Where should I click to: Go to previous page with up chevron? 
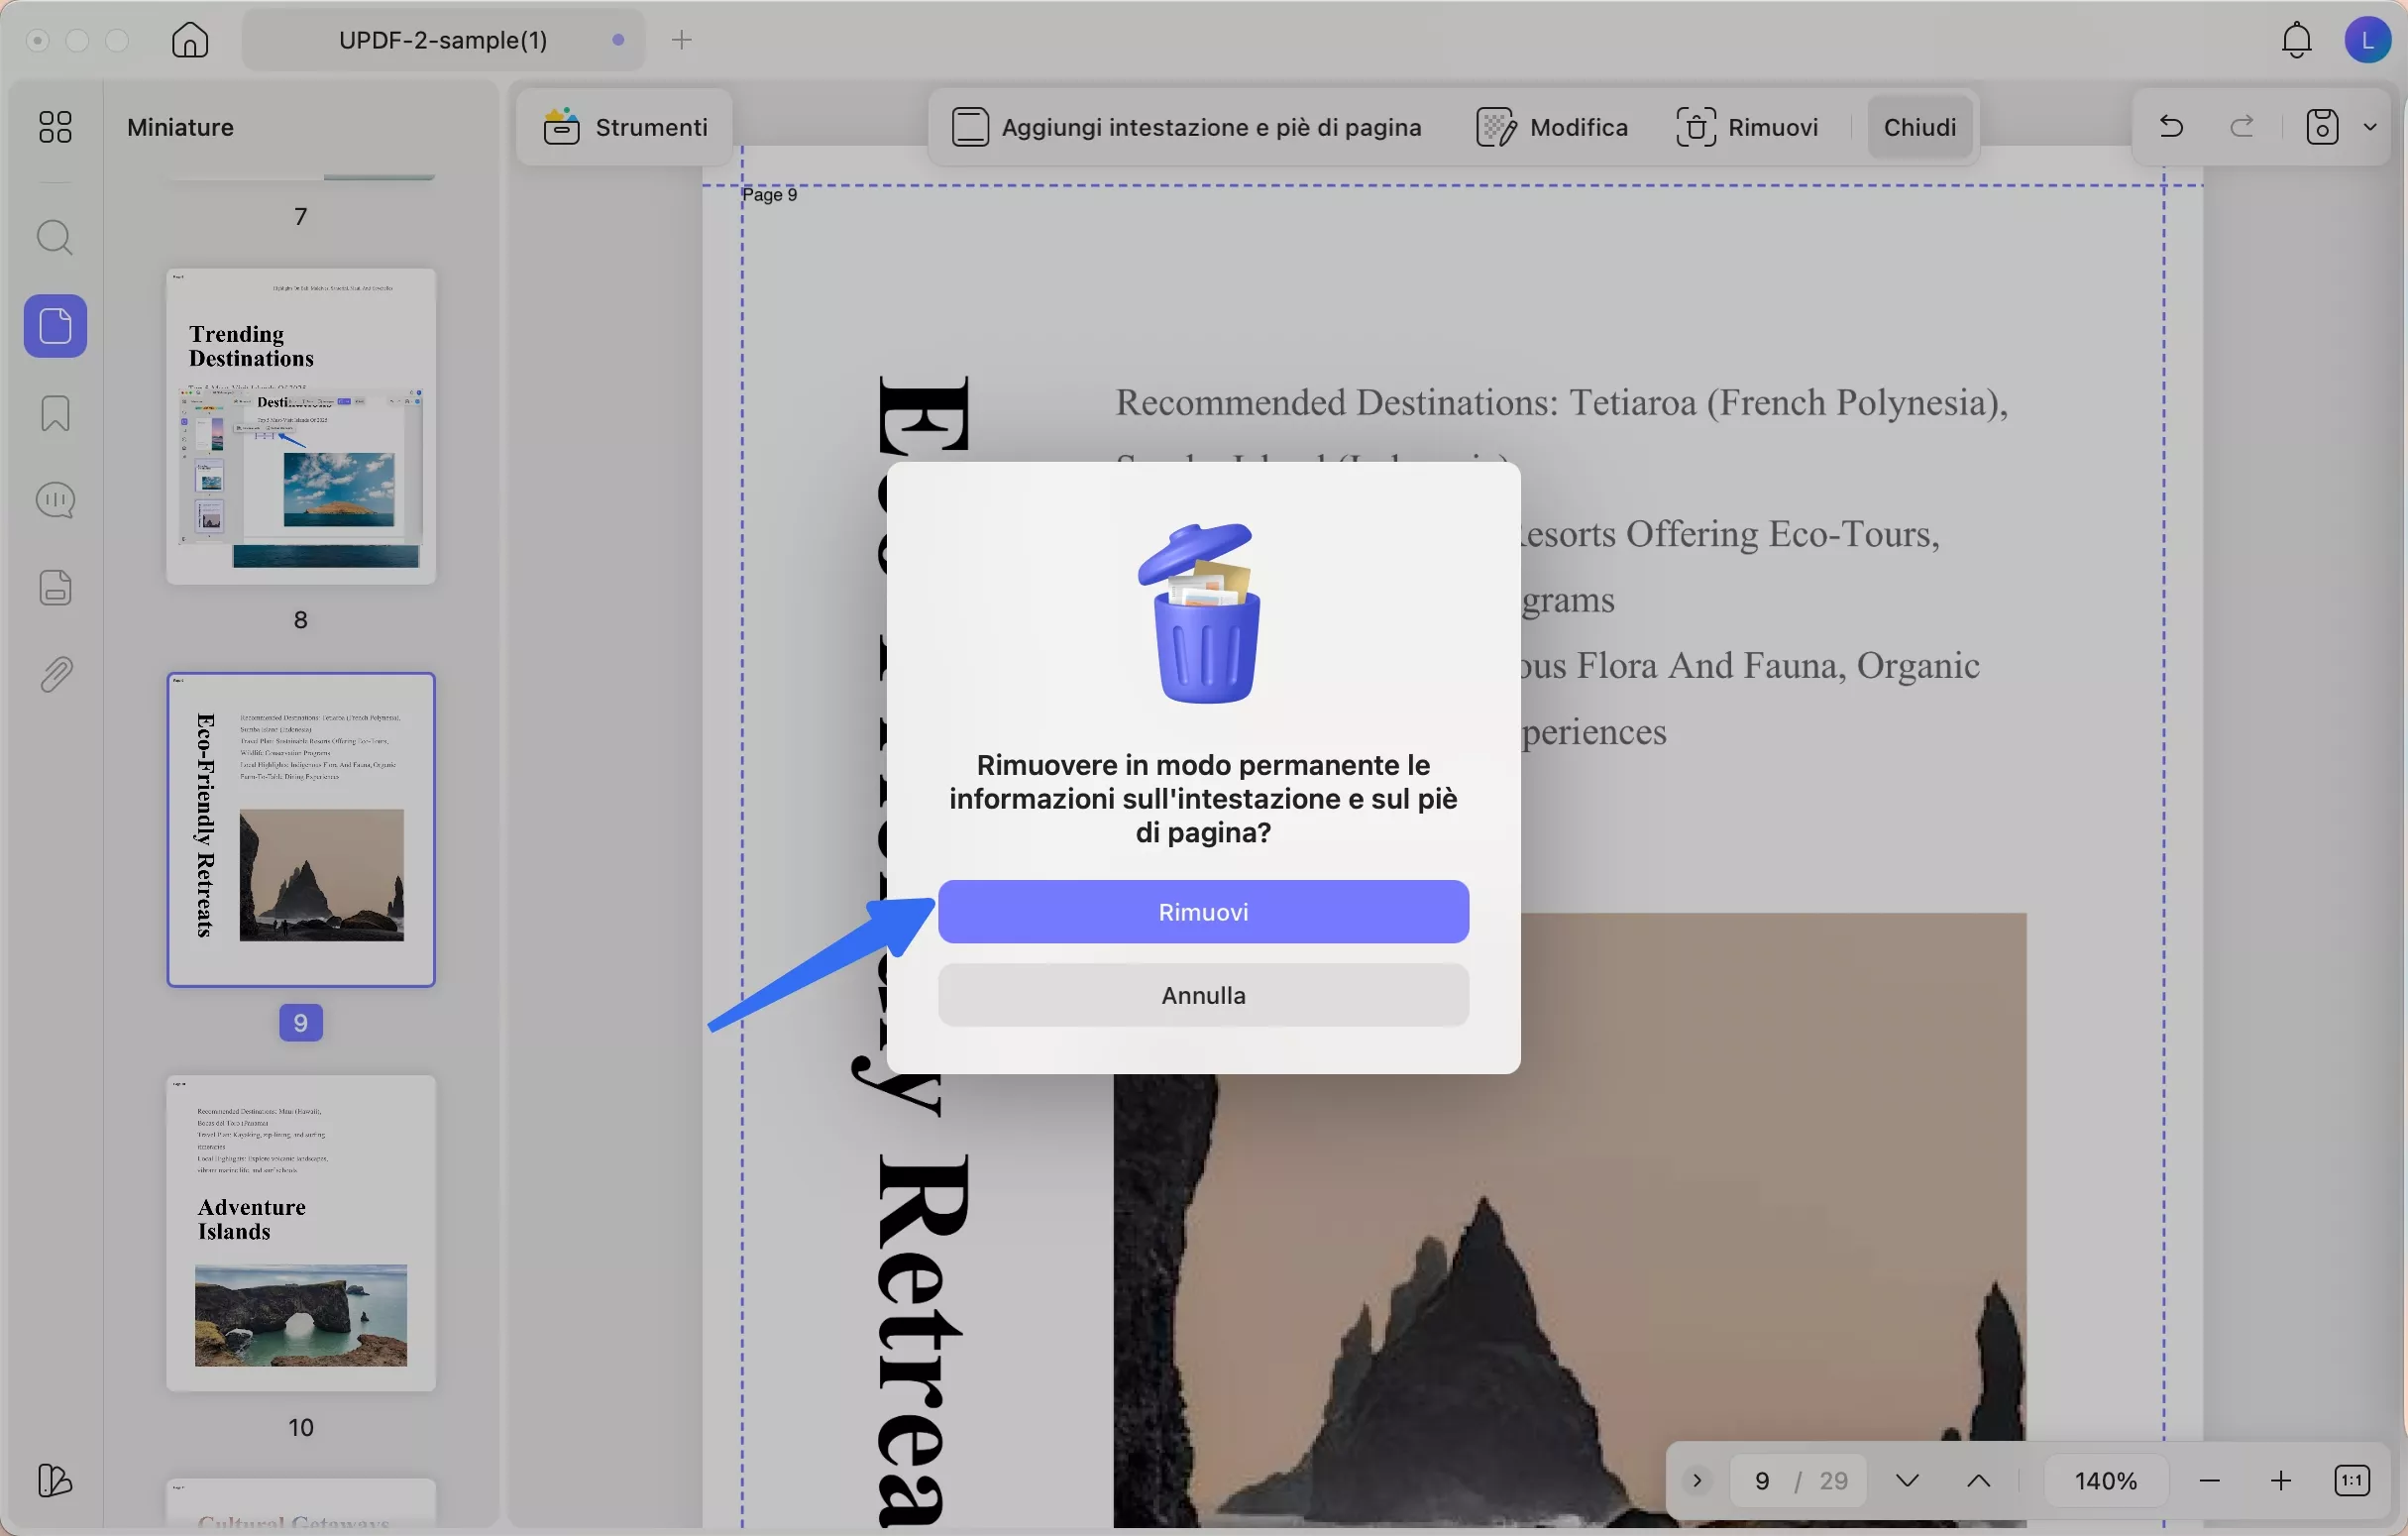pyautogui.click(x=1978, y=1480)
